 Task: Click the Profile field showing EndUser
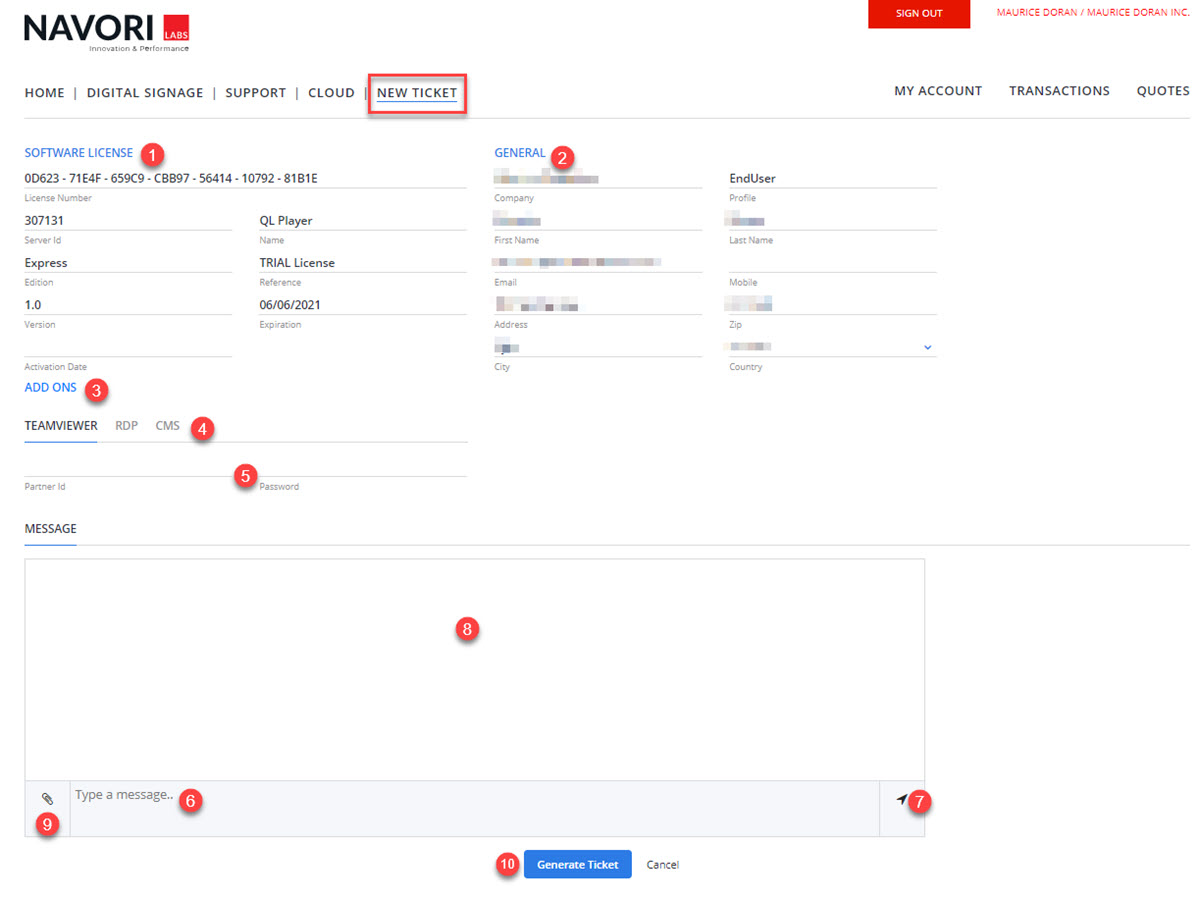click(x=833, y=178)
